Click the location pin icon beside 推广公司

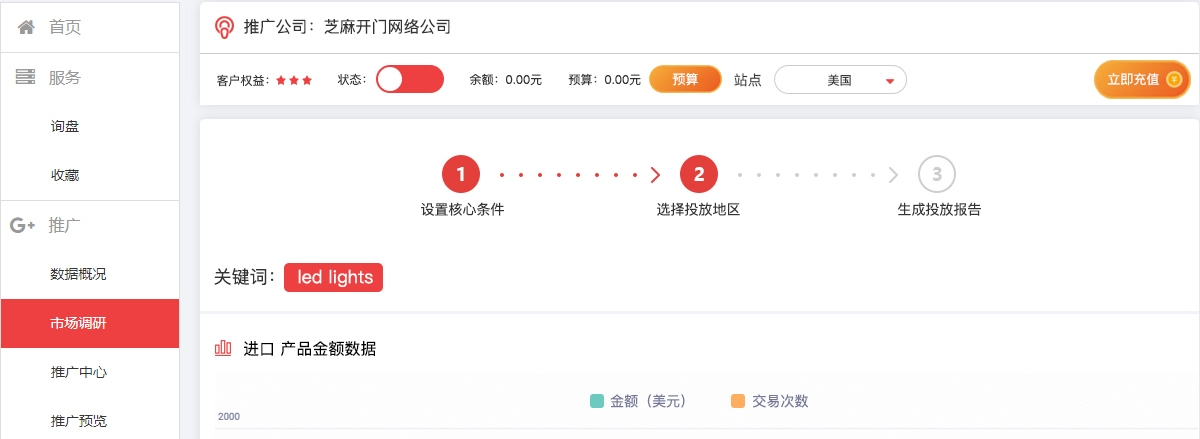pos(225,27)
